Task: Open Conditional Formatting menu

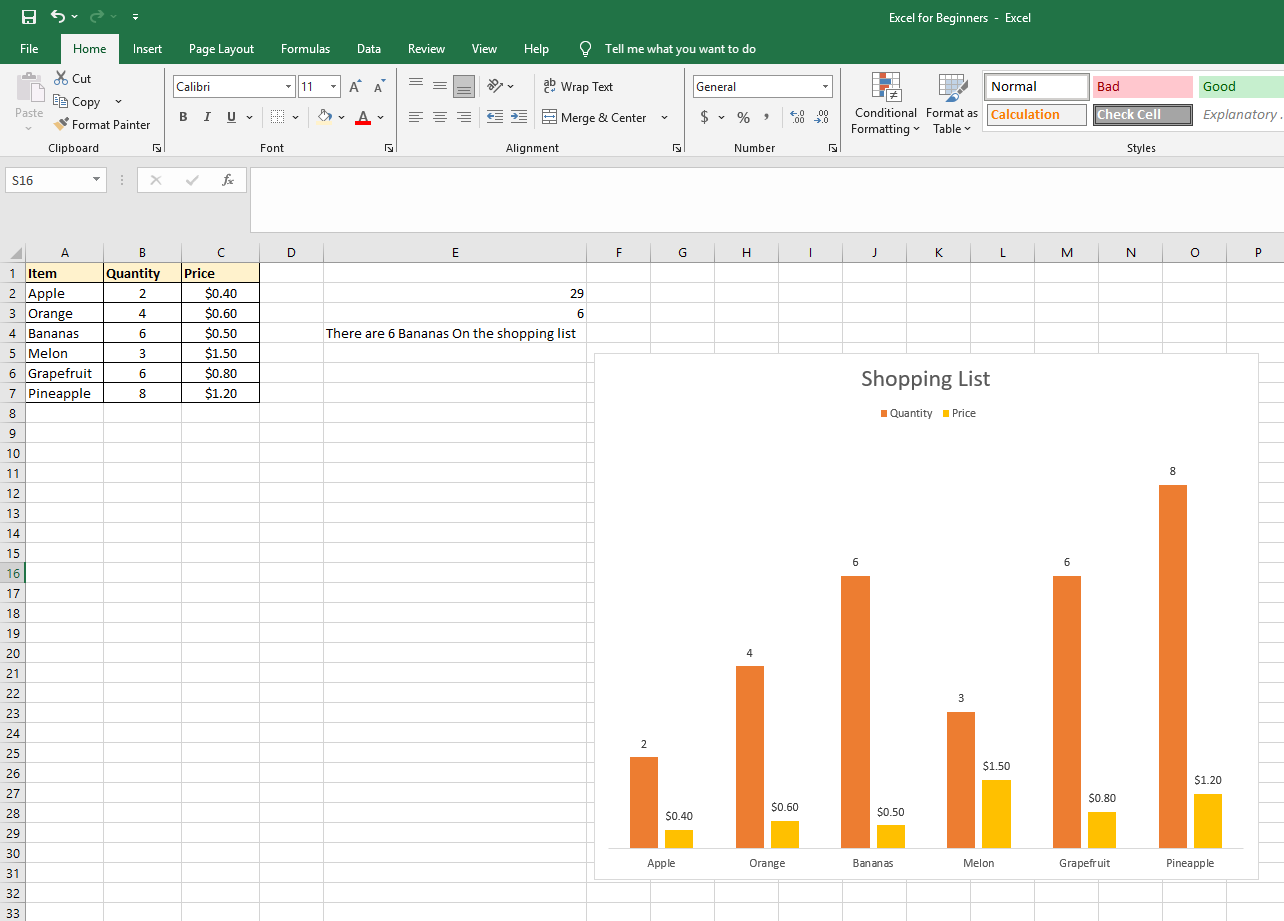Action: click(x=886, y=103)
